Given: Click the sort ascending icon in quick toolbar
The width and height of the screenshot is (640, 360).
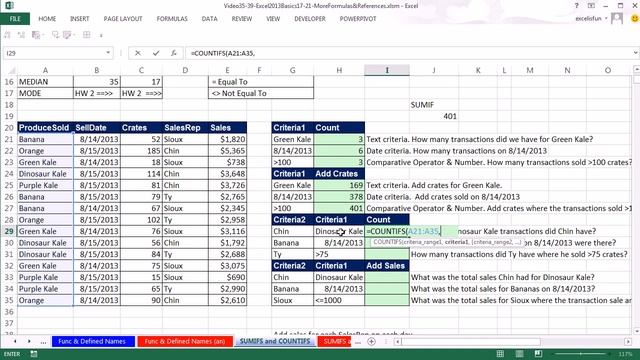Looking at the screenshot, I should pos(7,35).
